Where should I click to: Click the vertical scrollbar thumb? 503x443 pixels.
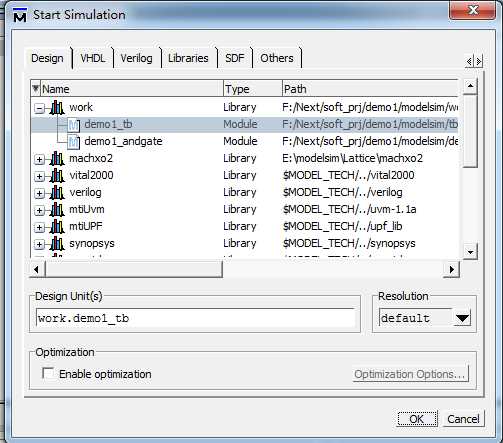[x=470, y=131]
